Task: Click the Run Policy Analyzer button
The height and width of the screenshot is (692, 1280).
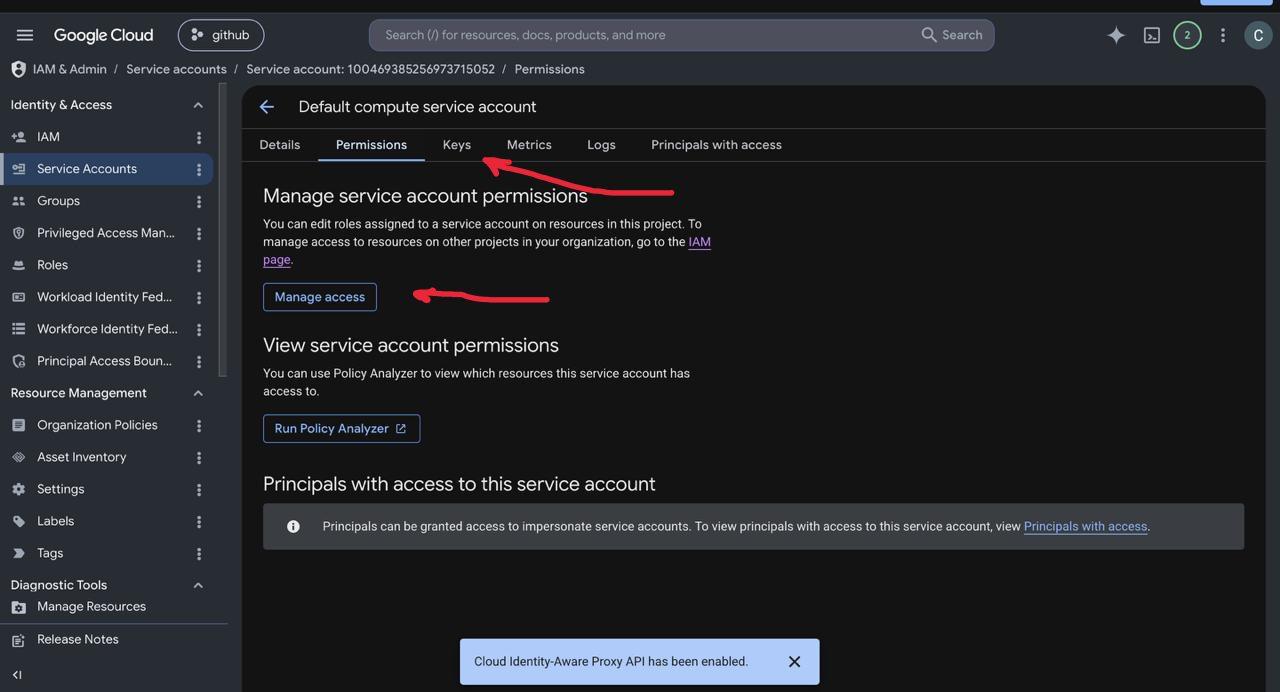Action: [341, 428]
